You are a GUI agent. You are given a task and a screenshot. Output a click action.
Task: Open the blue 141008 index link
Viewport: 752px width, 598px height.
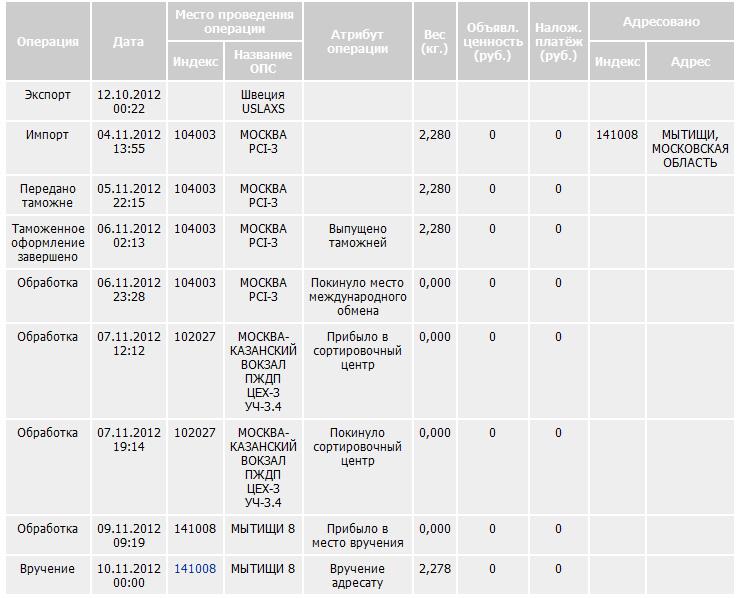coord(195,569)
